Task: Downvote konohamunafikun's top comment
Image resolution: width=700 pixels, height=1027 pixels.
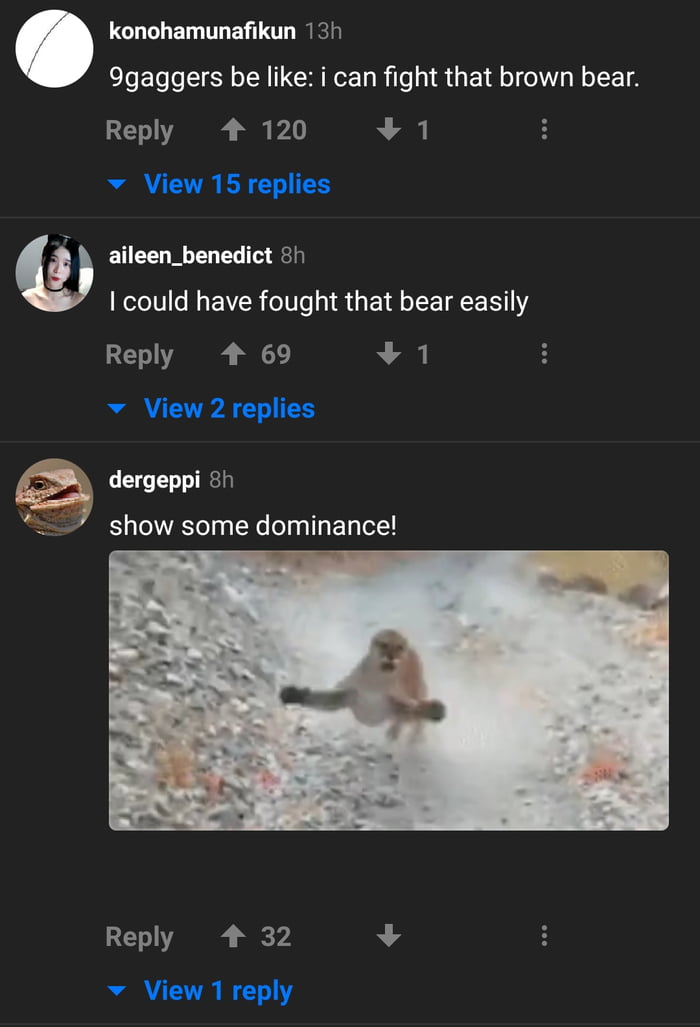Action: tap(389, 129)
